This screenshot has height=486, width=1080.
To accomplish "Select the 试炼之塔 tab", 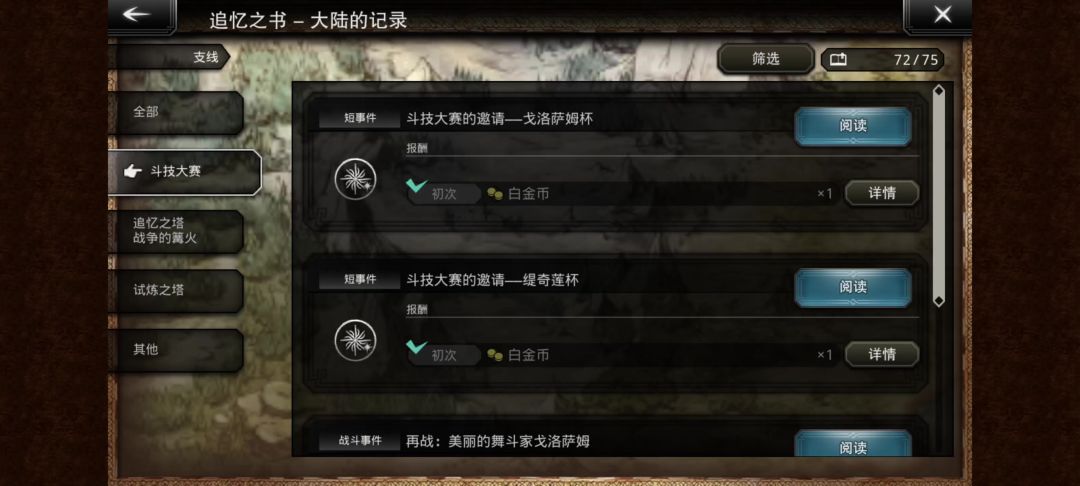I will (176, 290).
